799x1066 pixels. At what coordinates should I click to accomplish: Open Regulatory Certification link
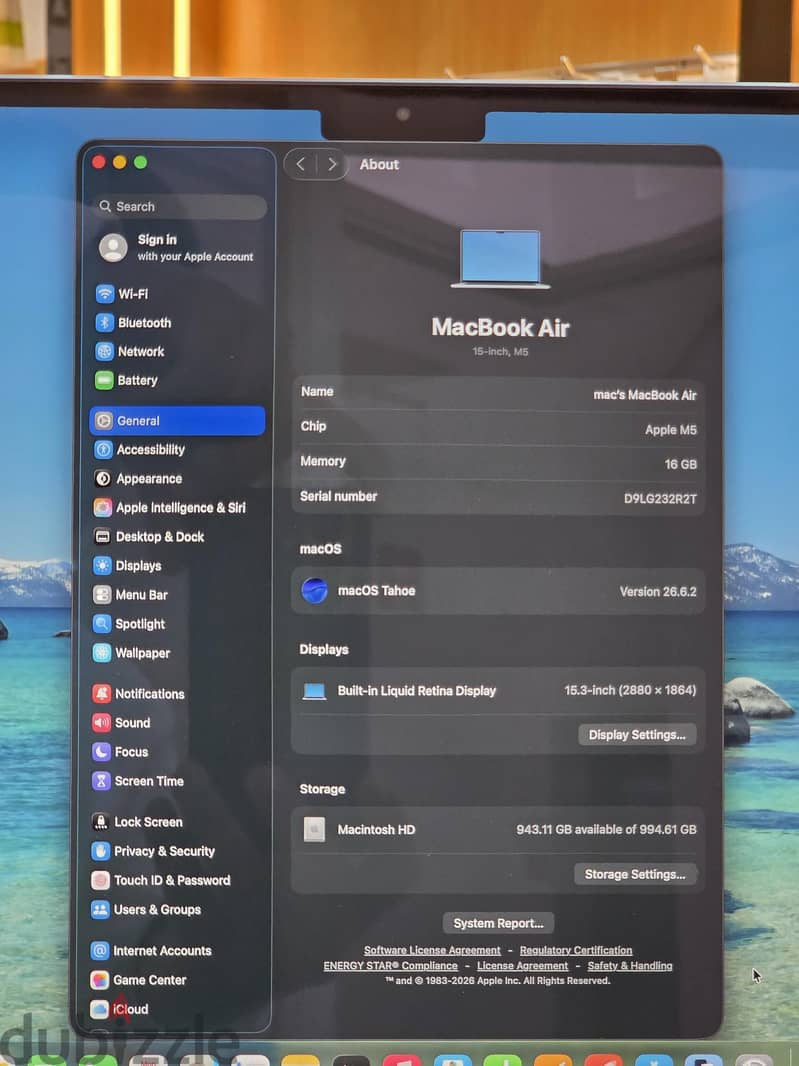coord(576,950)
